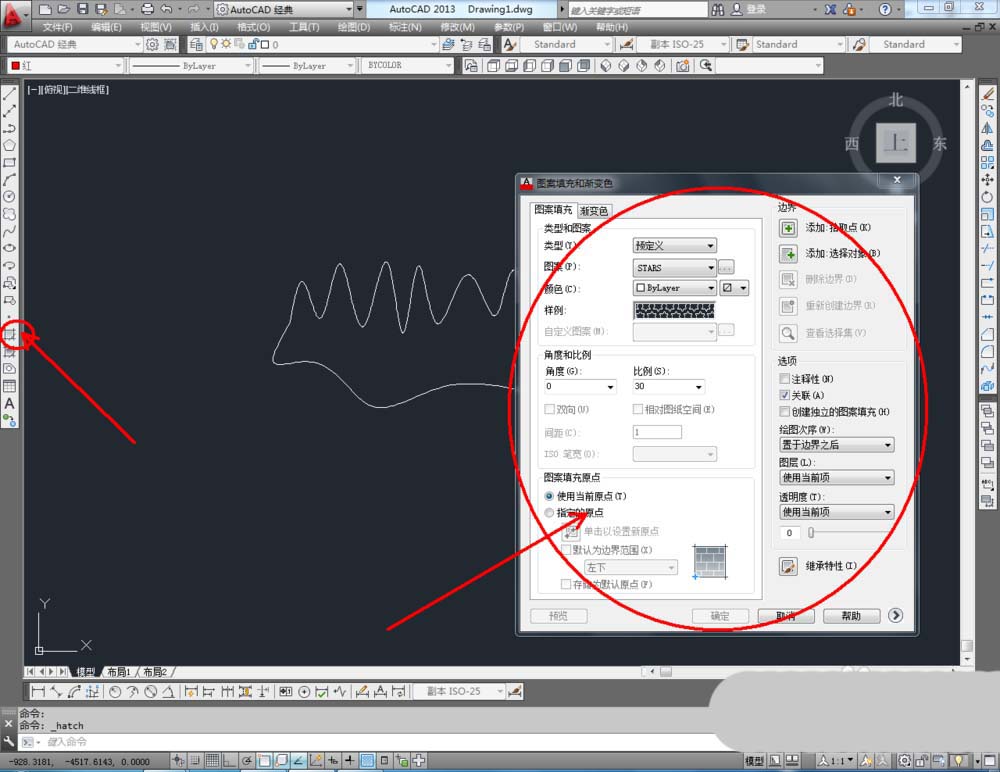Open the hatch Layer dropdown

[837, 477]
